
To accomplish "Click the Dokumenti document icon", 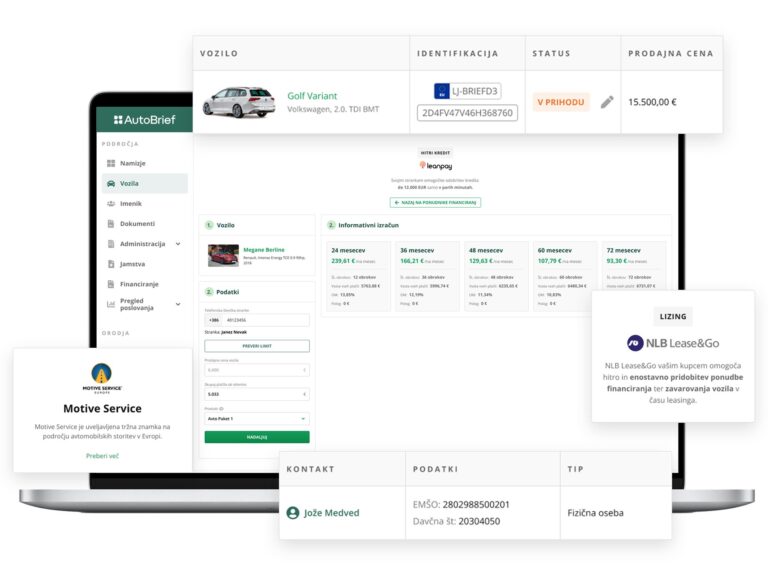I will (110, 224).
